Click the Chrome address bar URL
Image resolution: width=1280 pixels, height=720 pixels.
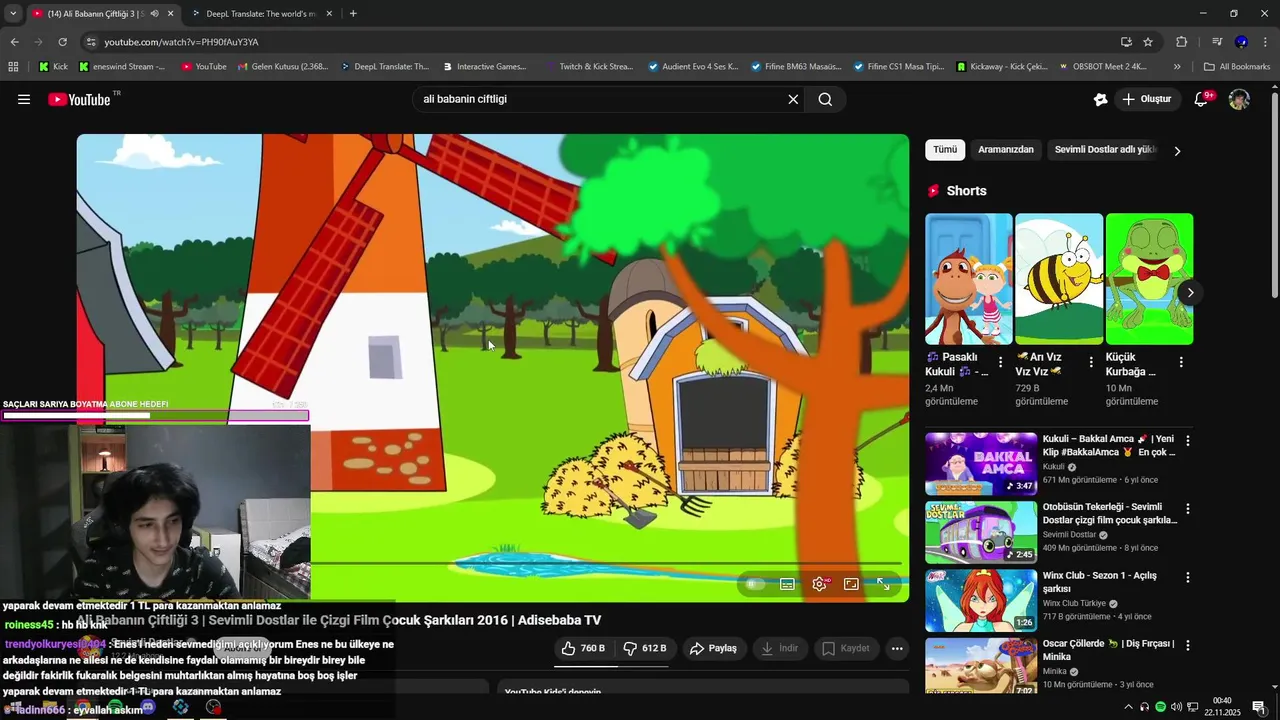click(181, 42)
